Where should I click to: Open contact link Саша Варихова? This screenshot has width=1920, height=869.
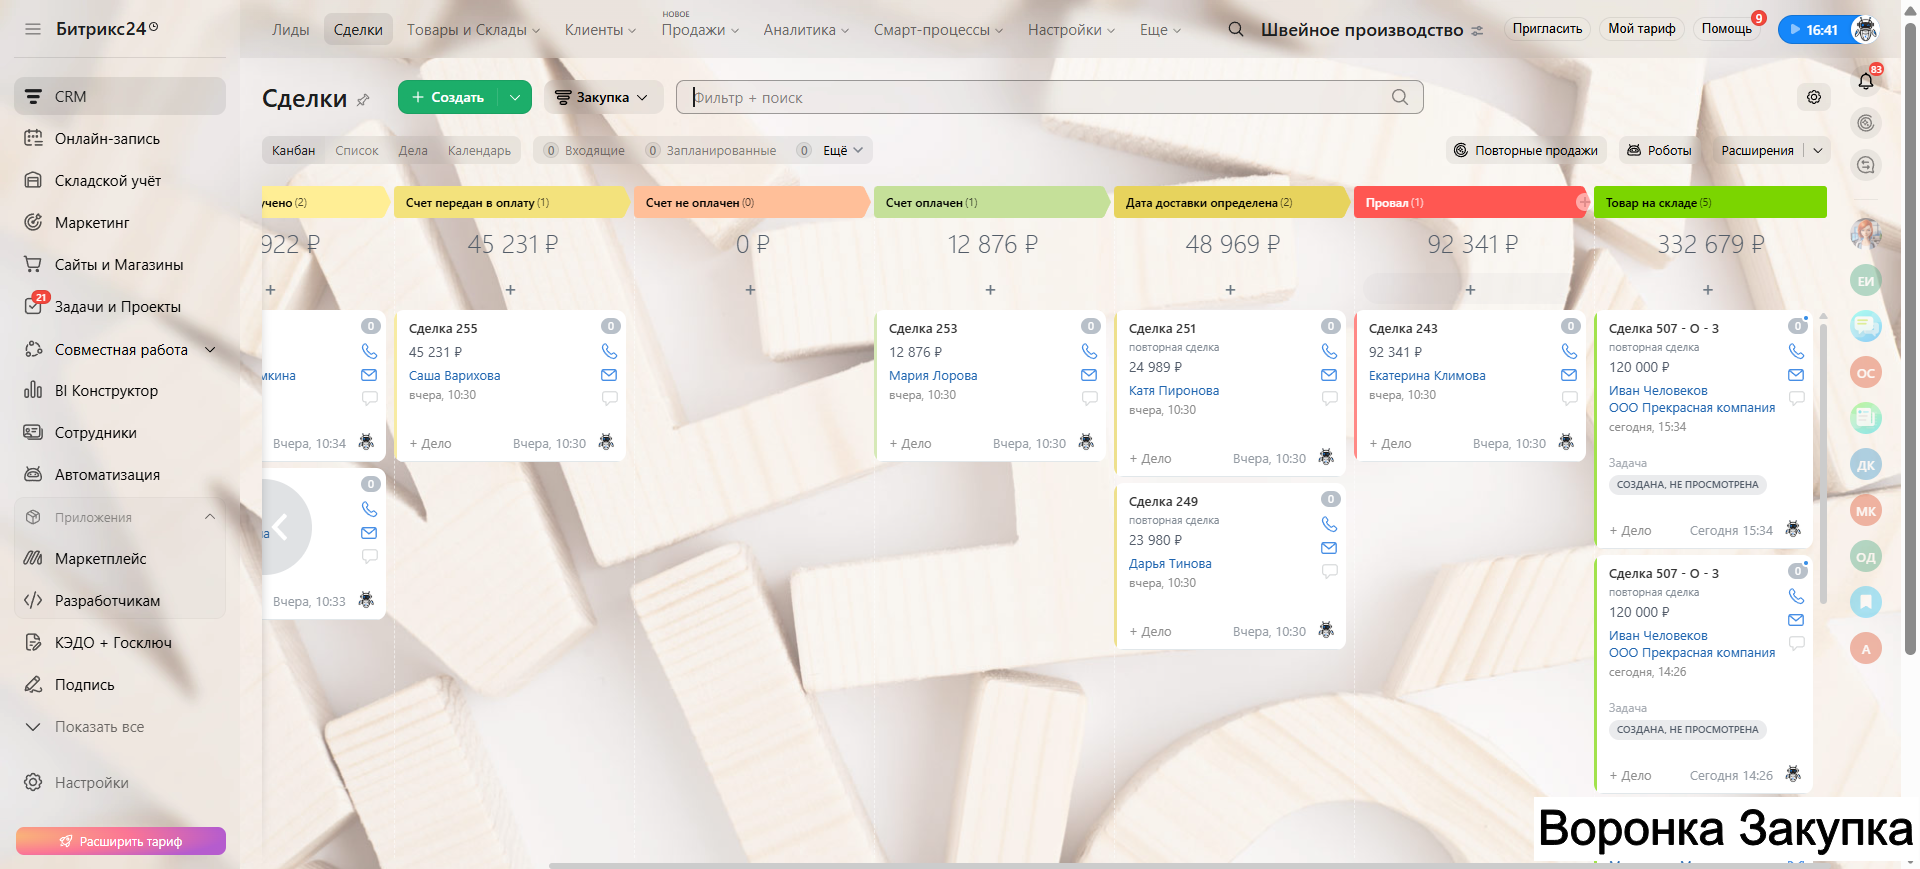pyautogui.click(x=454, y=375)
